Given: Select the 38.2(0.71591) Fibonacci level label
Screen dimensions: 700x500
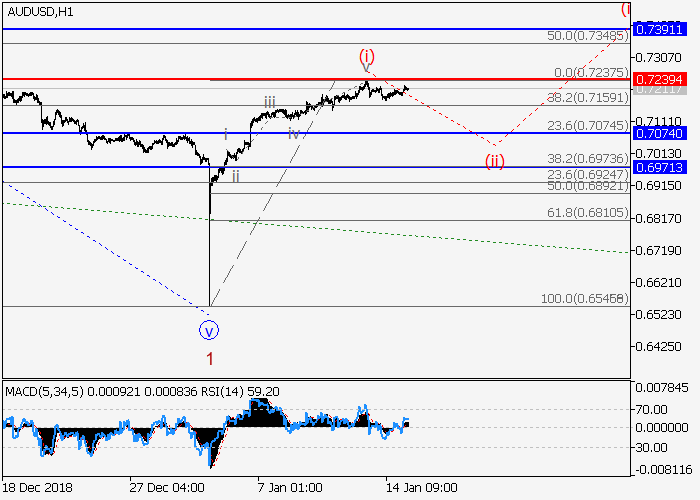Looking at the screenshot, I should tap(589, 98).
